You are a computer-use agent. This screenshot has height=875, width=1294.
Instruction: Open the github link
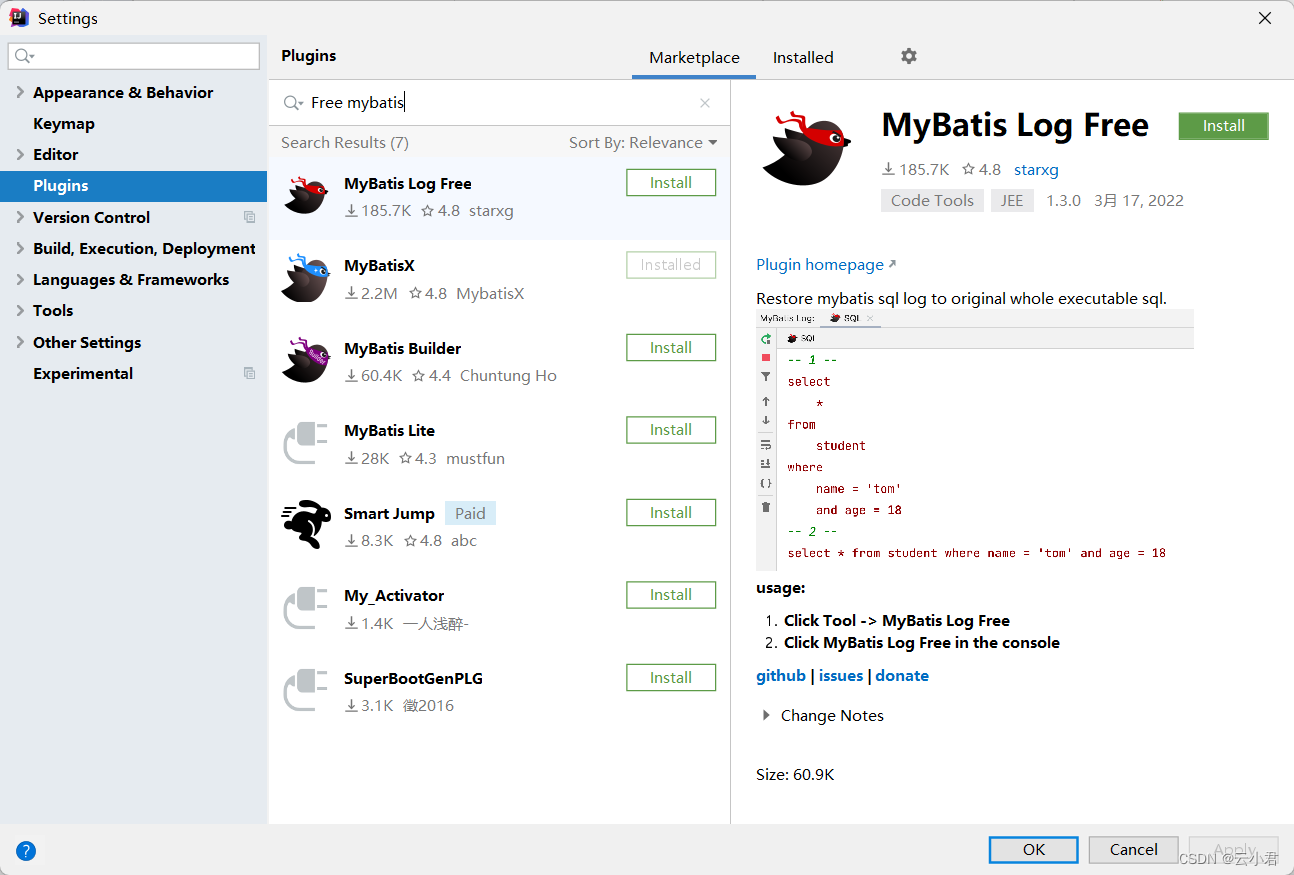point(781,676)
